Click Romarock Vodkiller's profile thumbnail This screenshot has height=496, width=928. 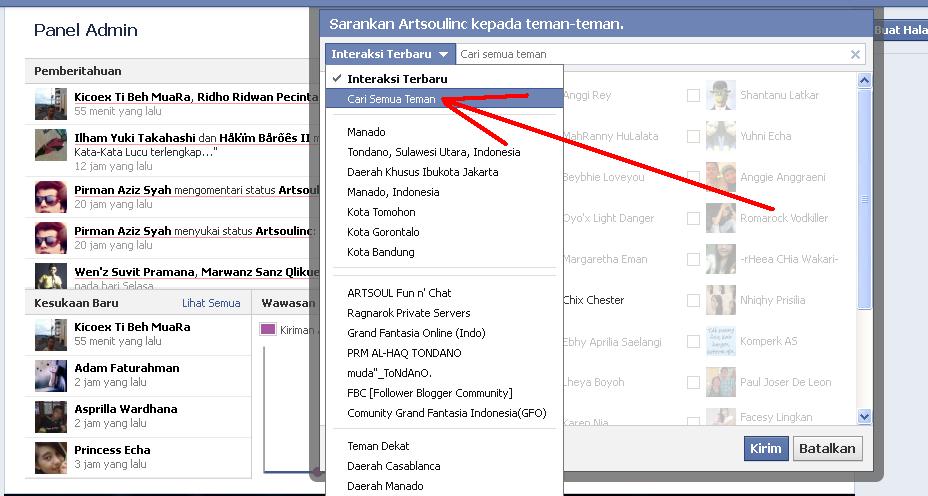coord(721,218)
